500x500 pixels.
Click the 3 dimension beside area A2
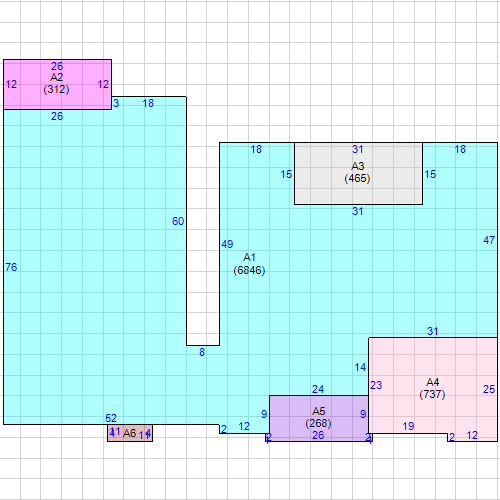point(116,103)
